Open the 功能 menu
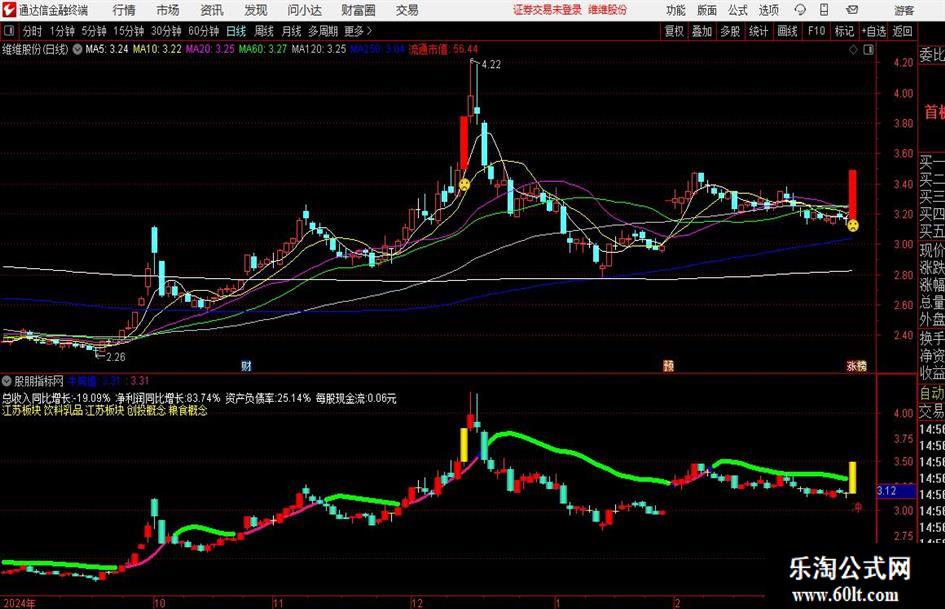This screenshot has height=609, width=945. (x=676, y=10)
